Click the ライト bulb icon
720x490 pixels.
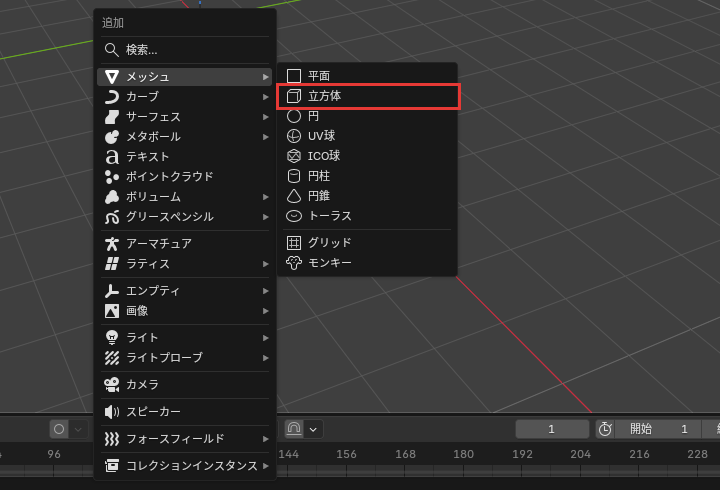[x=112, y=338]
